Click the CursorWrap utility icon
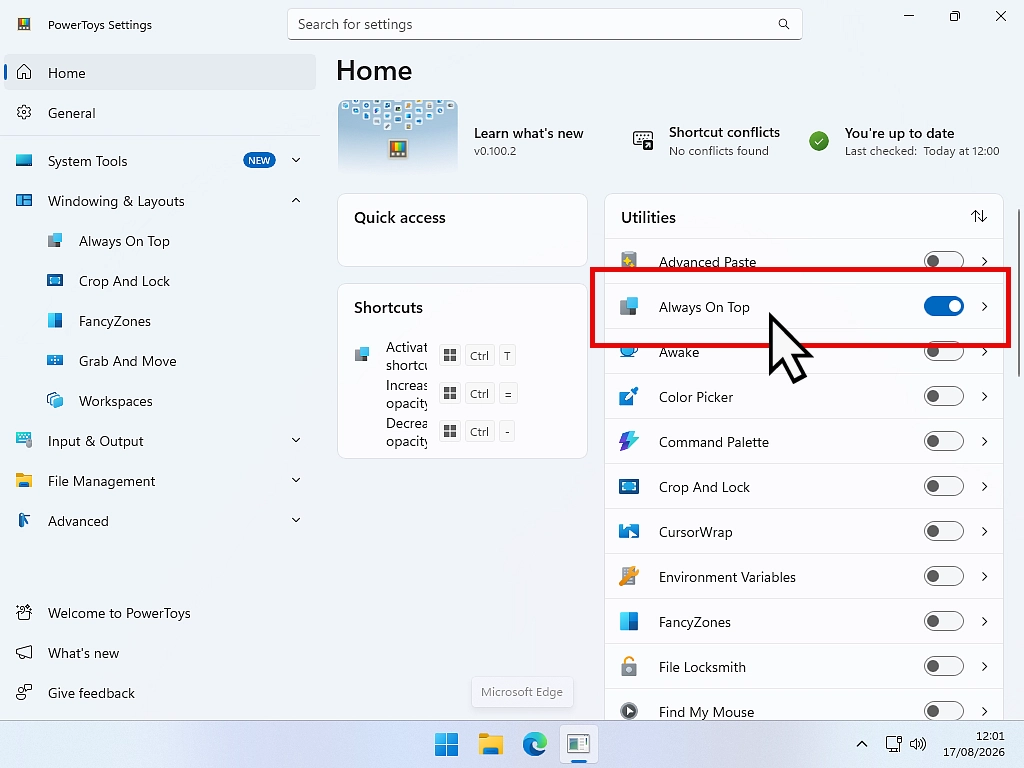1024x768 pixels. (628, 532)
